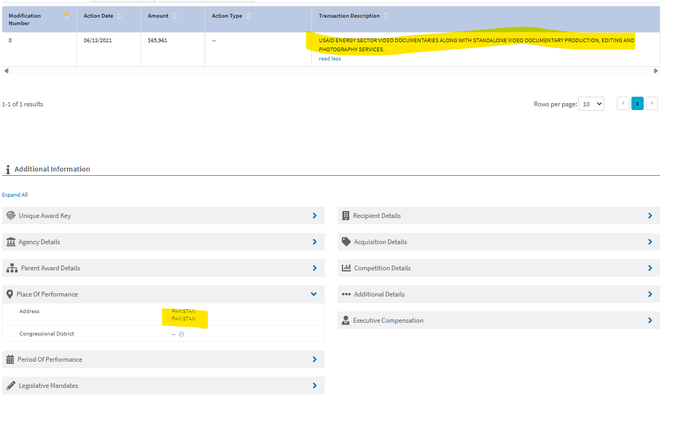This screenshot has width=680, height=429.
Task: Click the table's horizontal scrollbar track
Action: 330,71
